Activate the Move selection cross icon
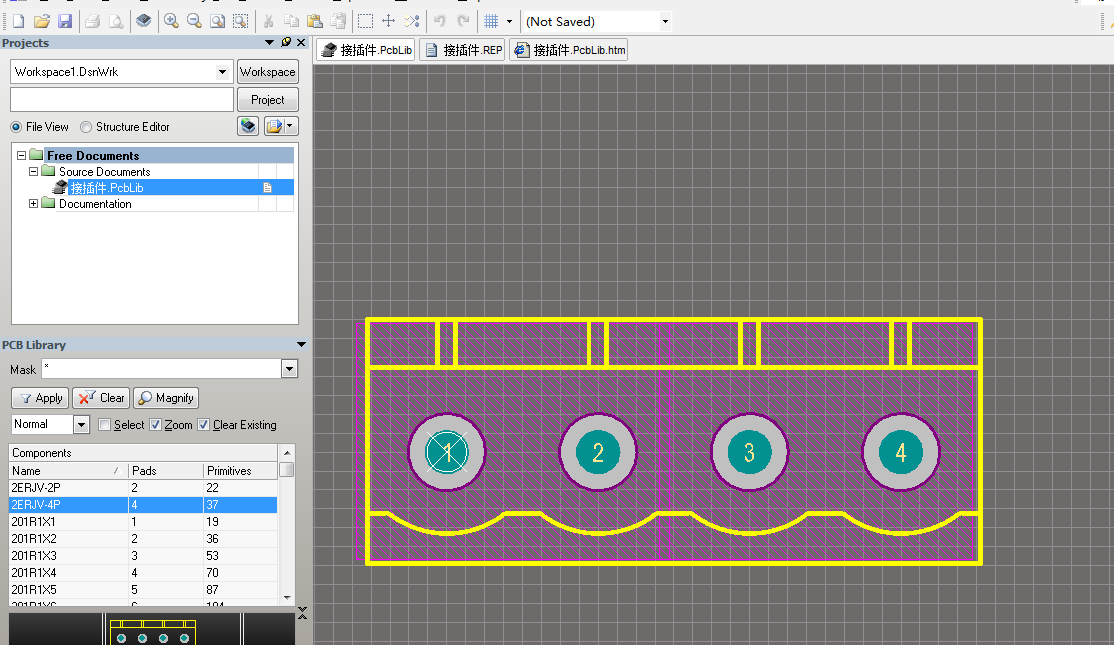The height and width of the screenshot is (645, 1114). [x=389, y=21]
